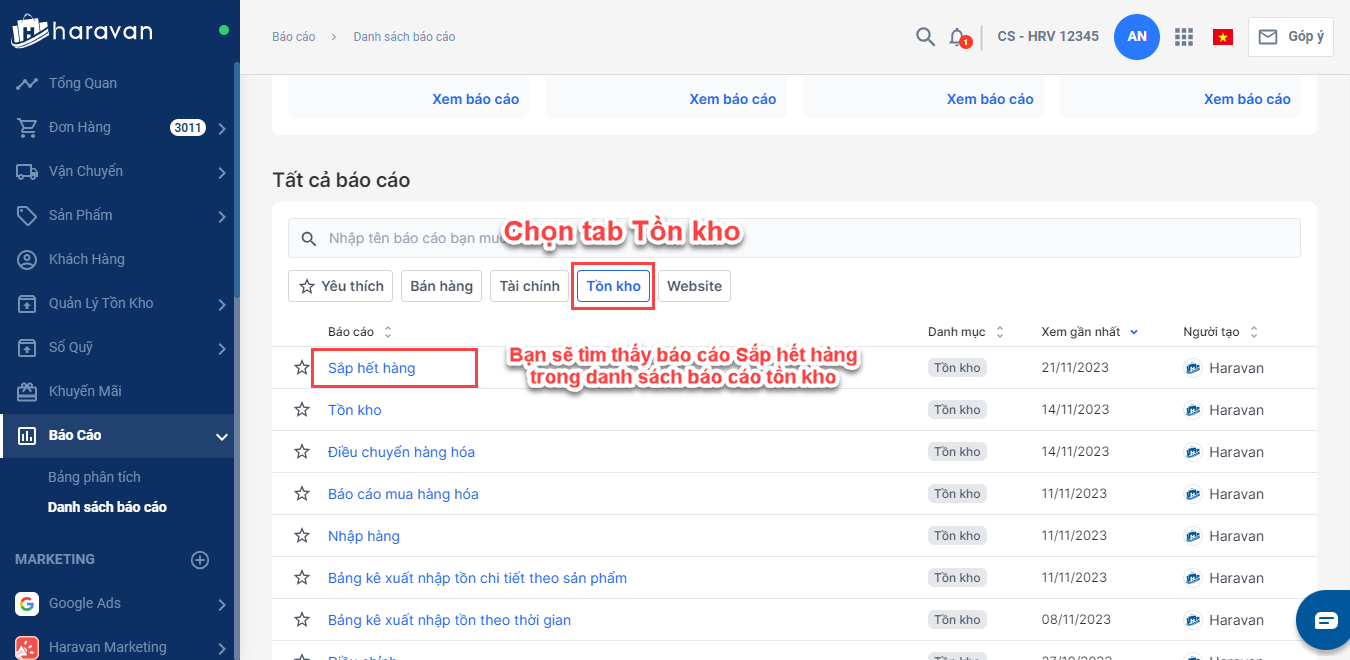1350x660 pixels.
Task: Open the Tổng Quan dashboard icon
Action: point(27,83)
